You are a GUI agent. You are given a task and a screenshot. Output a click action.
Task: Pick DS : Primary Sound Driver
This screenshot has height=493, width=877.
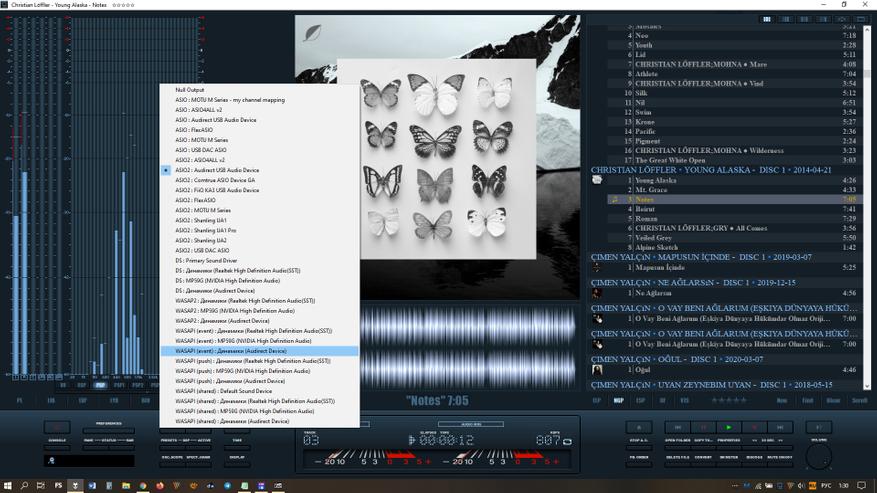[206, 260]
